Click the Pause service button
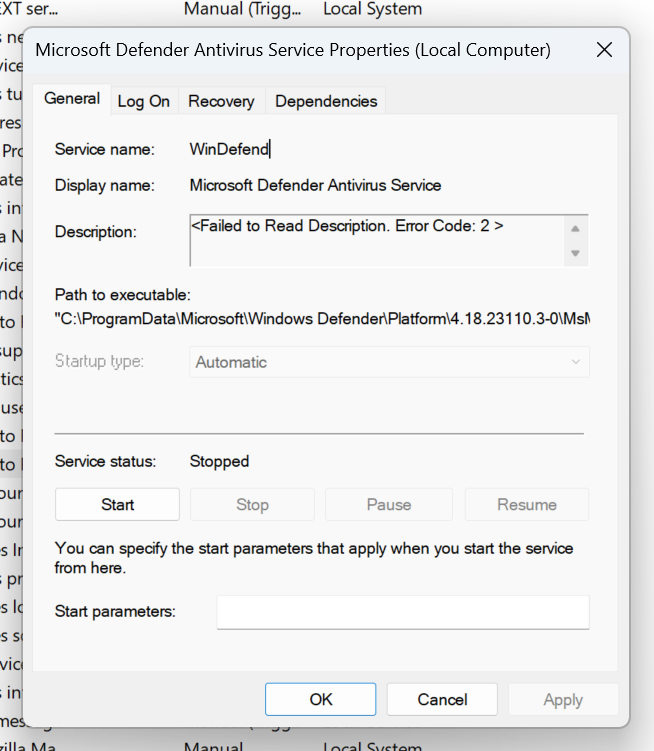The image size is (654, 751). pos(389,505)
